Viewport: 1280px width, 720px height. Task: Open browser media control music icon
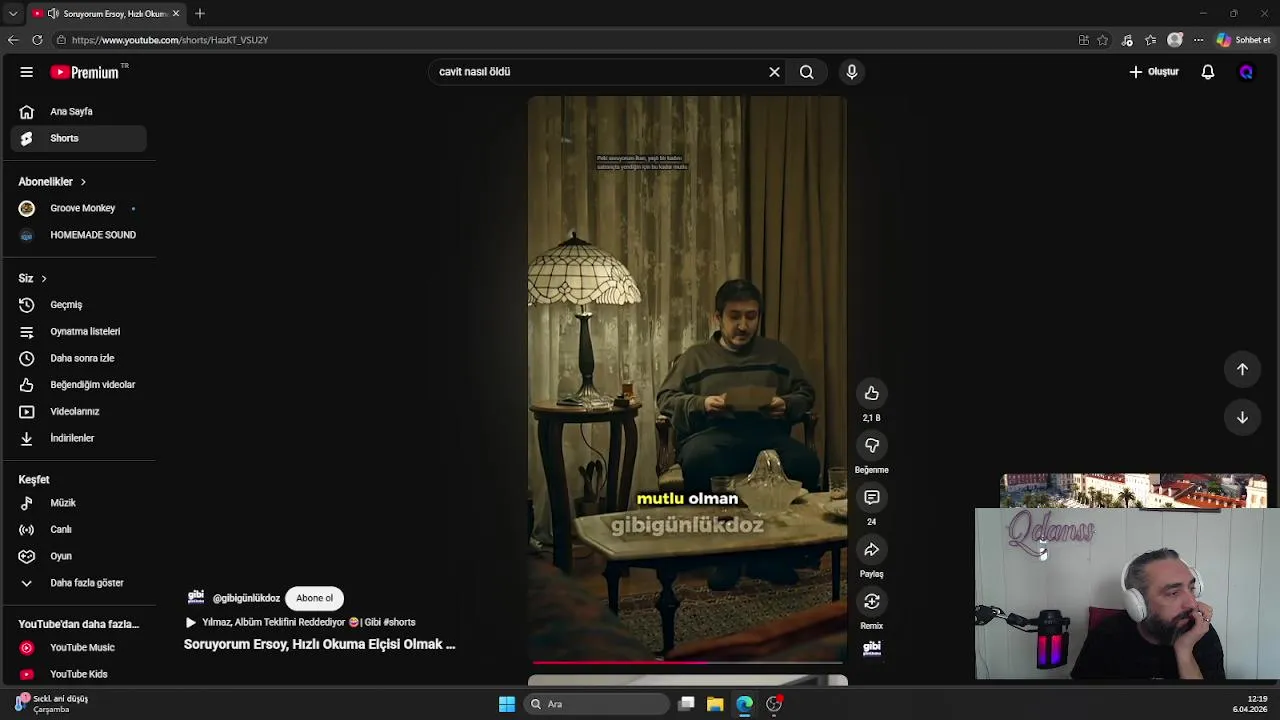click(x=1127, y=40)
